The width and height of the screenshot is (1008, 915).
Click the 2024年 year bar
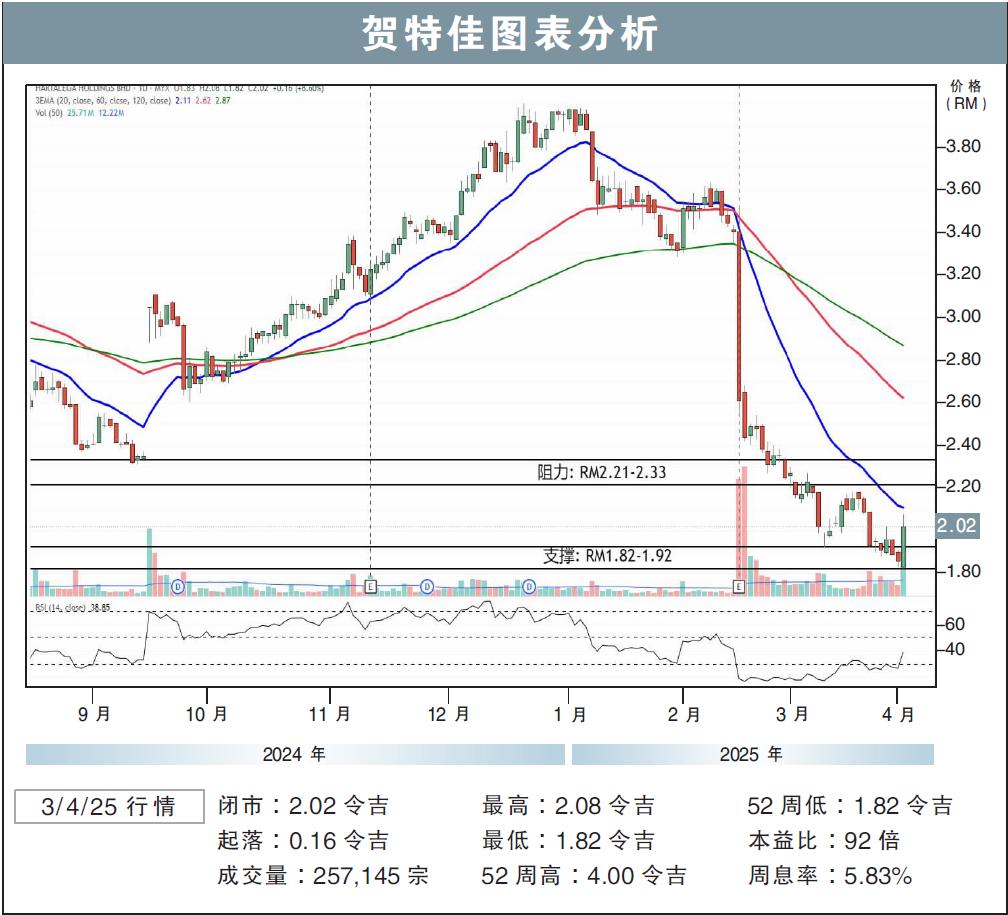(295, 754)
